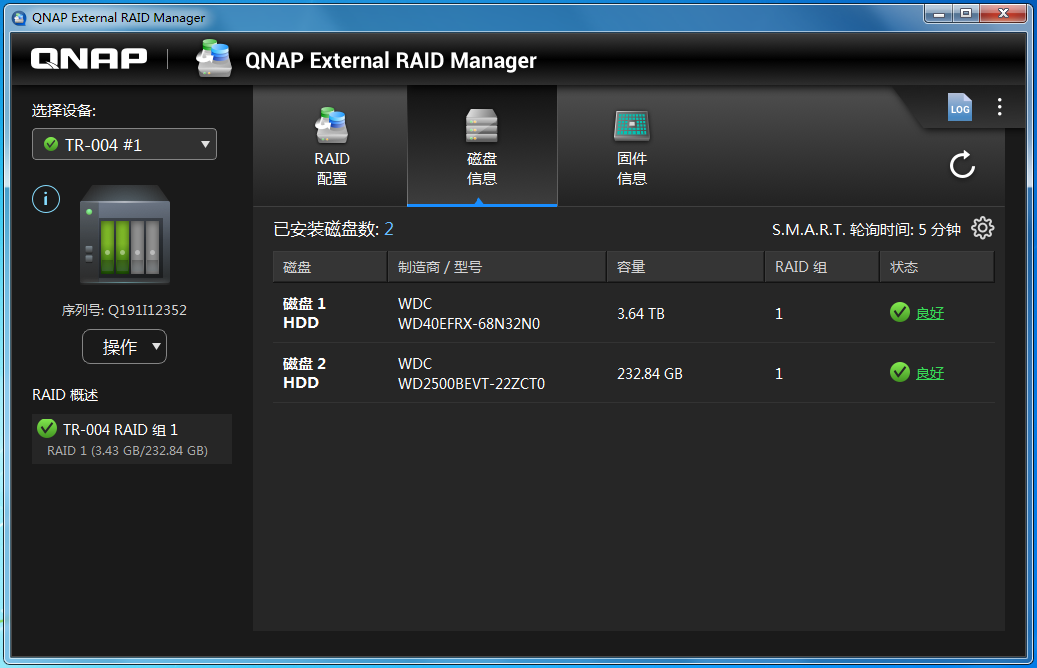Open the 固件 信息 tab
This screenshot has width=1037, height=668.
pyautogui.click(x=632, y=146)
